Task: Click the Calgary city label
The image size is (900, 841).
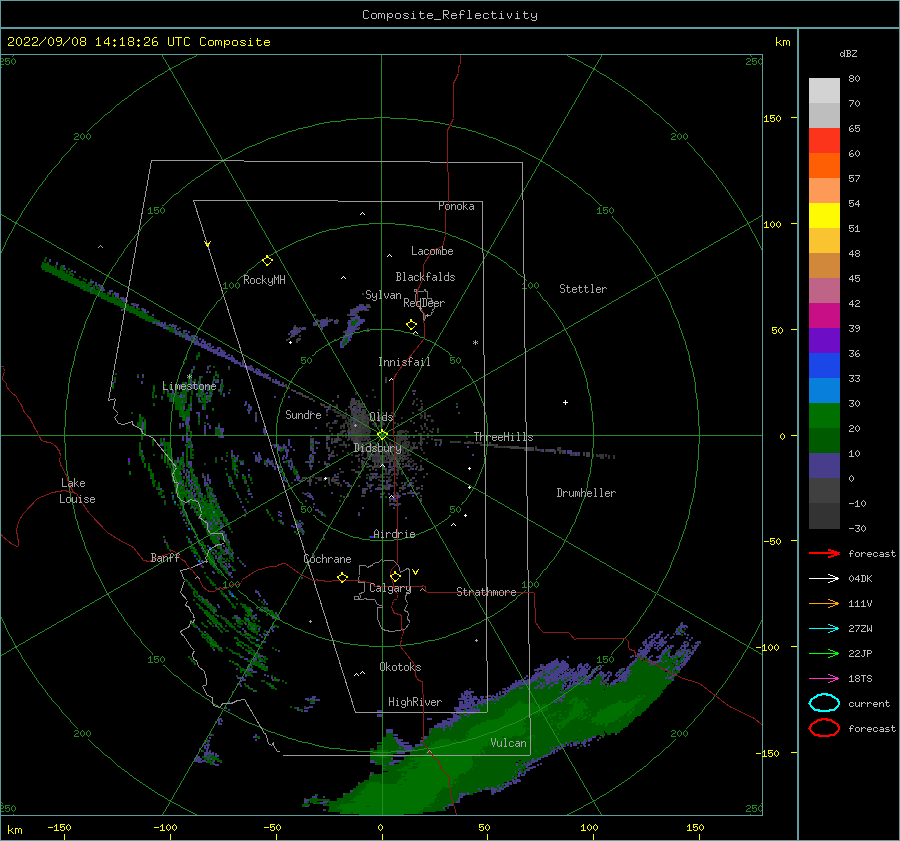Action: (390, 588)
